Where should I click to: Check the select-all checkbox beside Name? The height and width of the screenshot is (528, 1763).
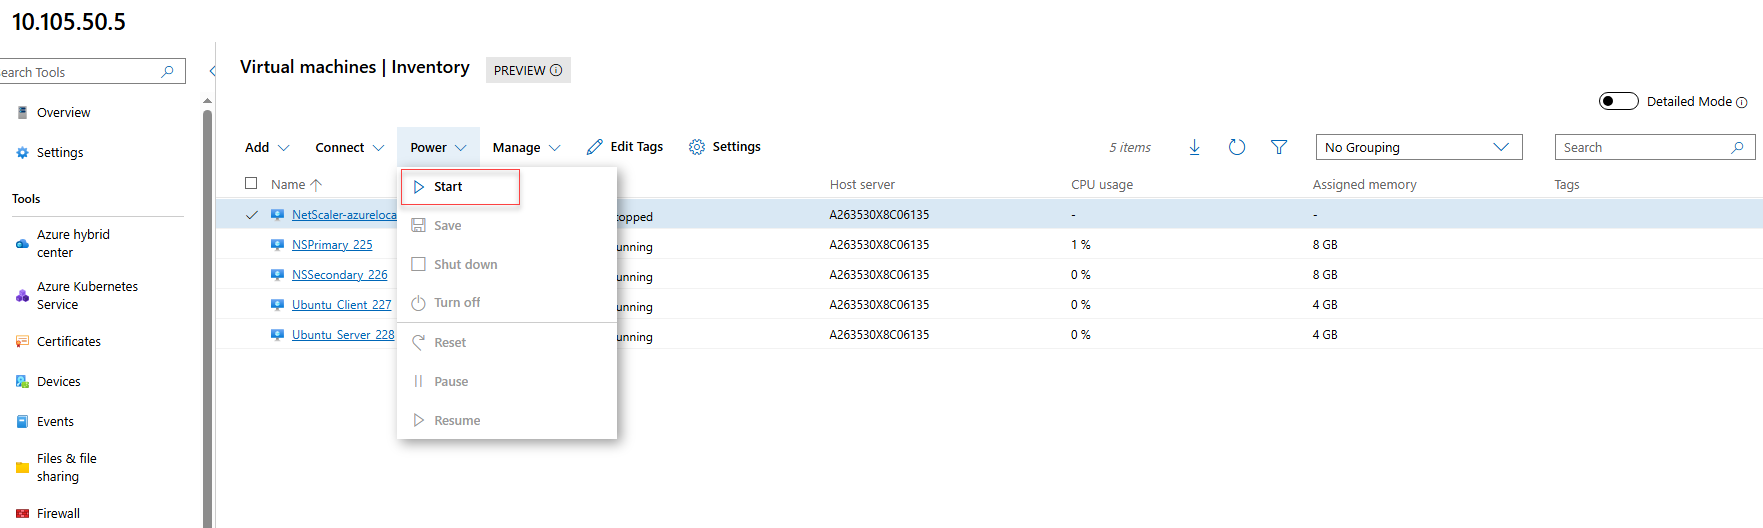click(251, 184)
